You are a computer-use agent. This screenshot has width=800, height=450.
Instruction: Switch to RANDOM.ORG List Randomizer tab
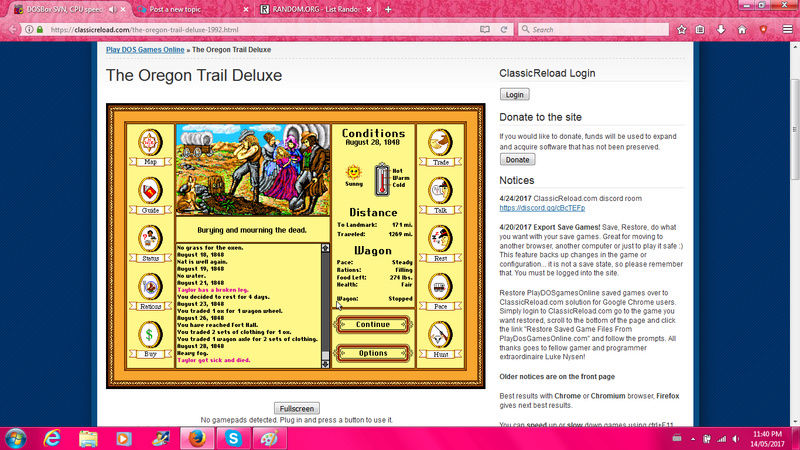coord(315,9)
